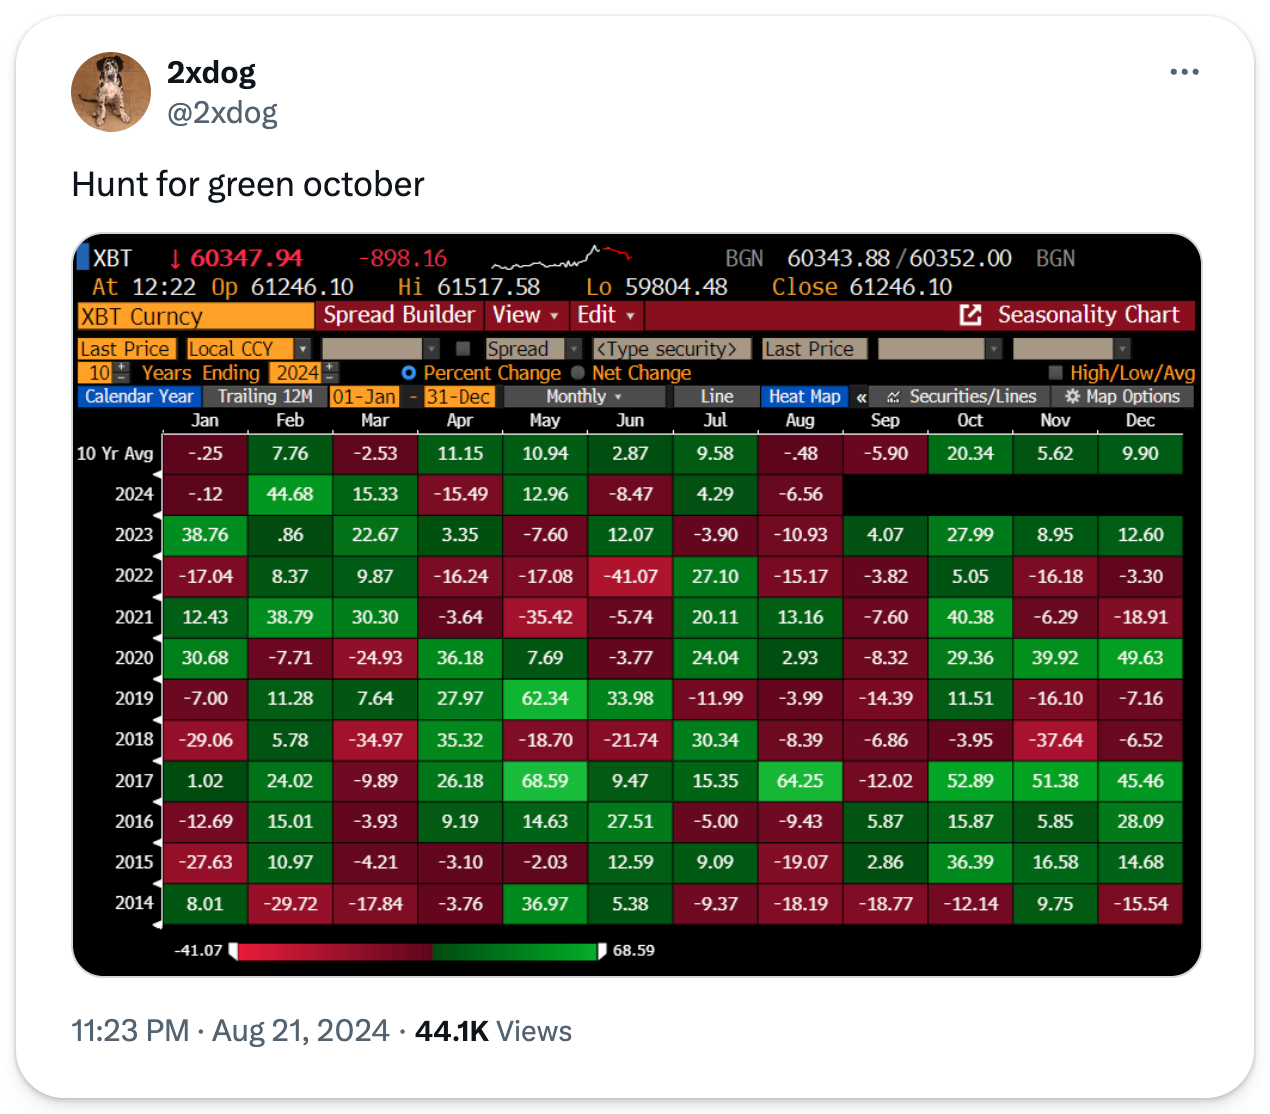Click the ending year 2024 stepper
Image resolution: width=1270 pixels, height=1114 pixels.
(331, 373)
